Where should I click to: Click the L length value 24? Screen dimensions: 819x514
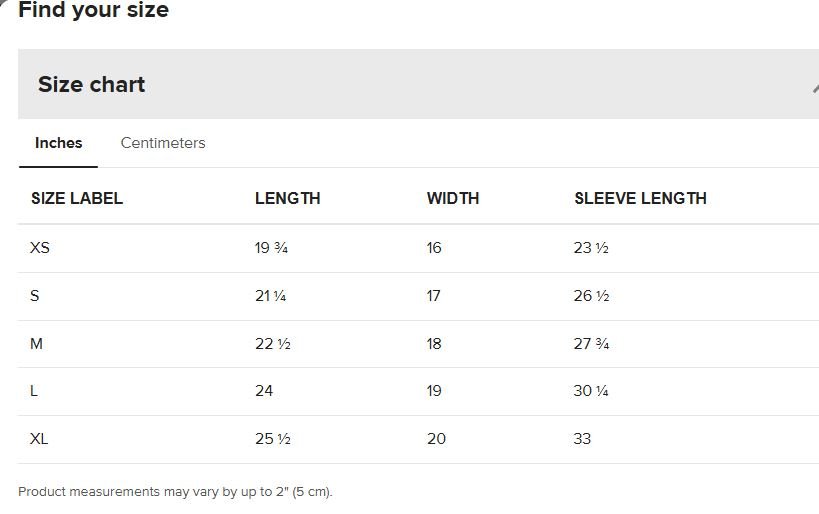pyautogui.click(x=264, y=391)
